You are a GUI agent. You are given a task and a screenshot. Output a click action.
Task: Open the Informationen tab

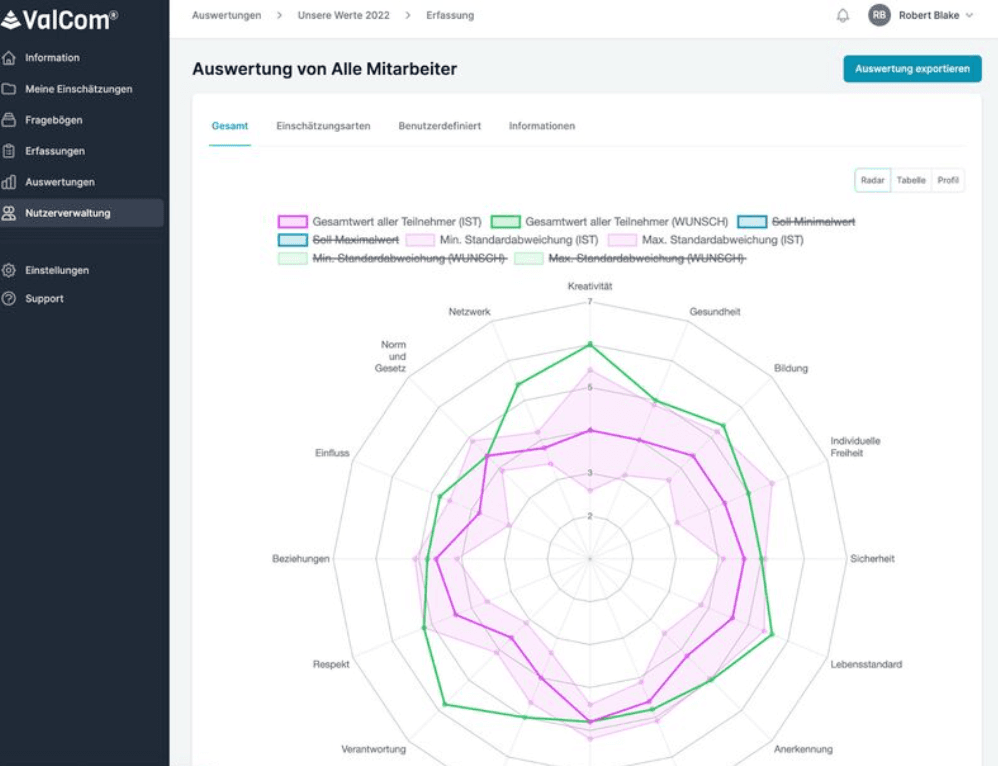pyautogui.click(x=542, y=126)
